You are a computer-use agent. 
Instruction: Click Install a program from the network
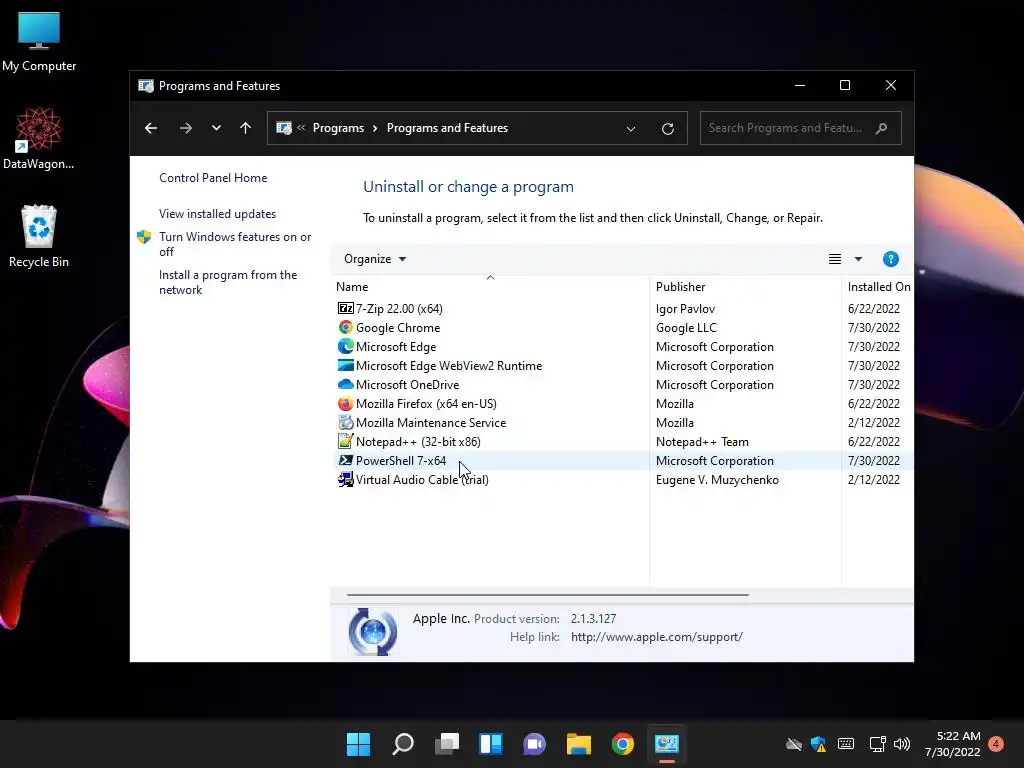coord(228,282)
